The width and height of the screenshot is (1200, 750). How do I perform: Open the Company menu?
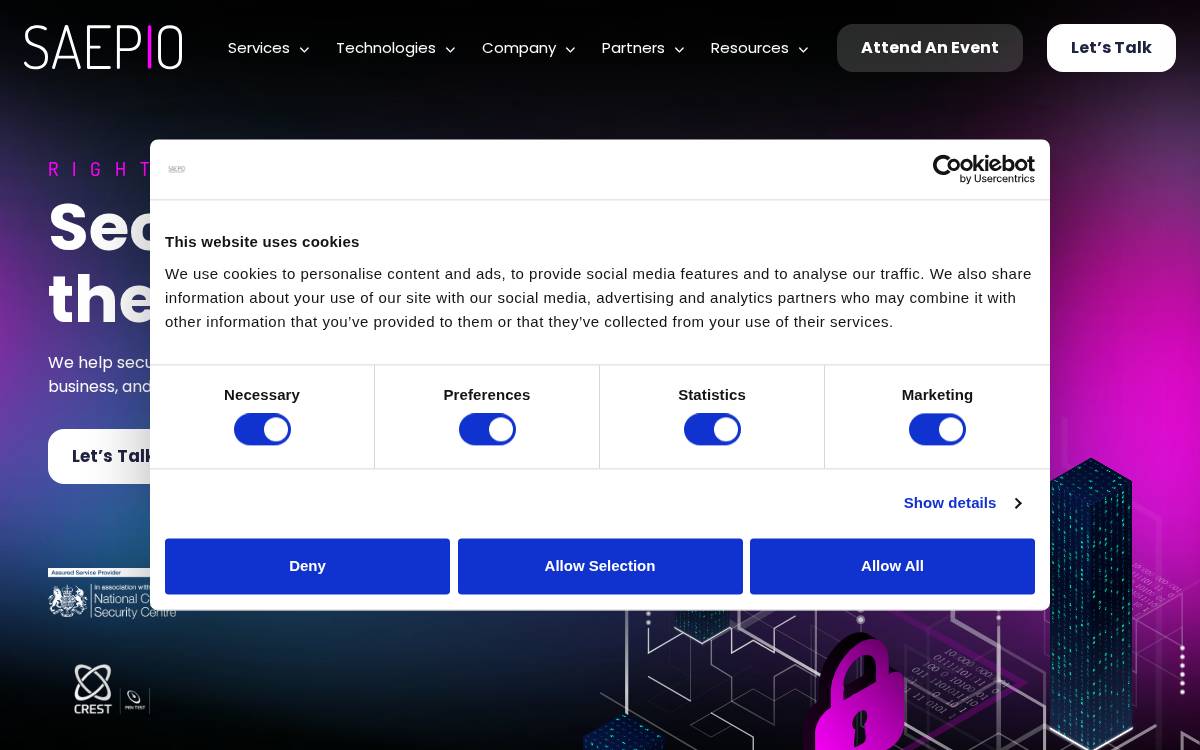point(519,48)
